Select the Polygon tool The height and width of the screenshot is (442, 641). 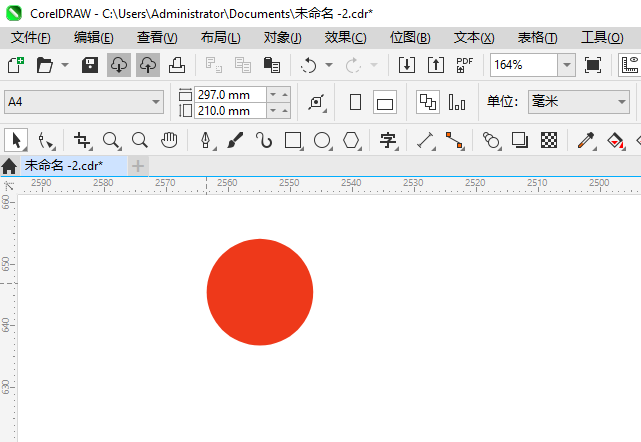coord(352,141)
